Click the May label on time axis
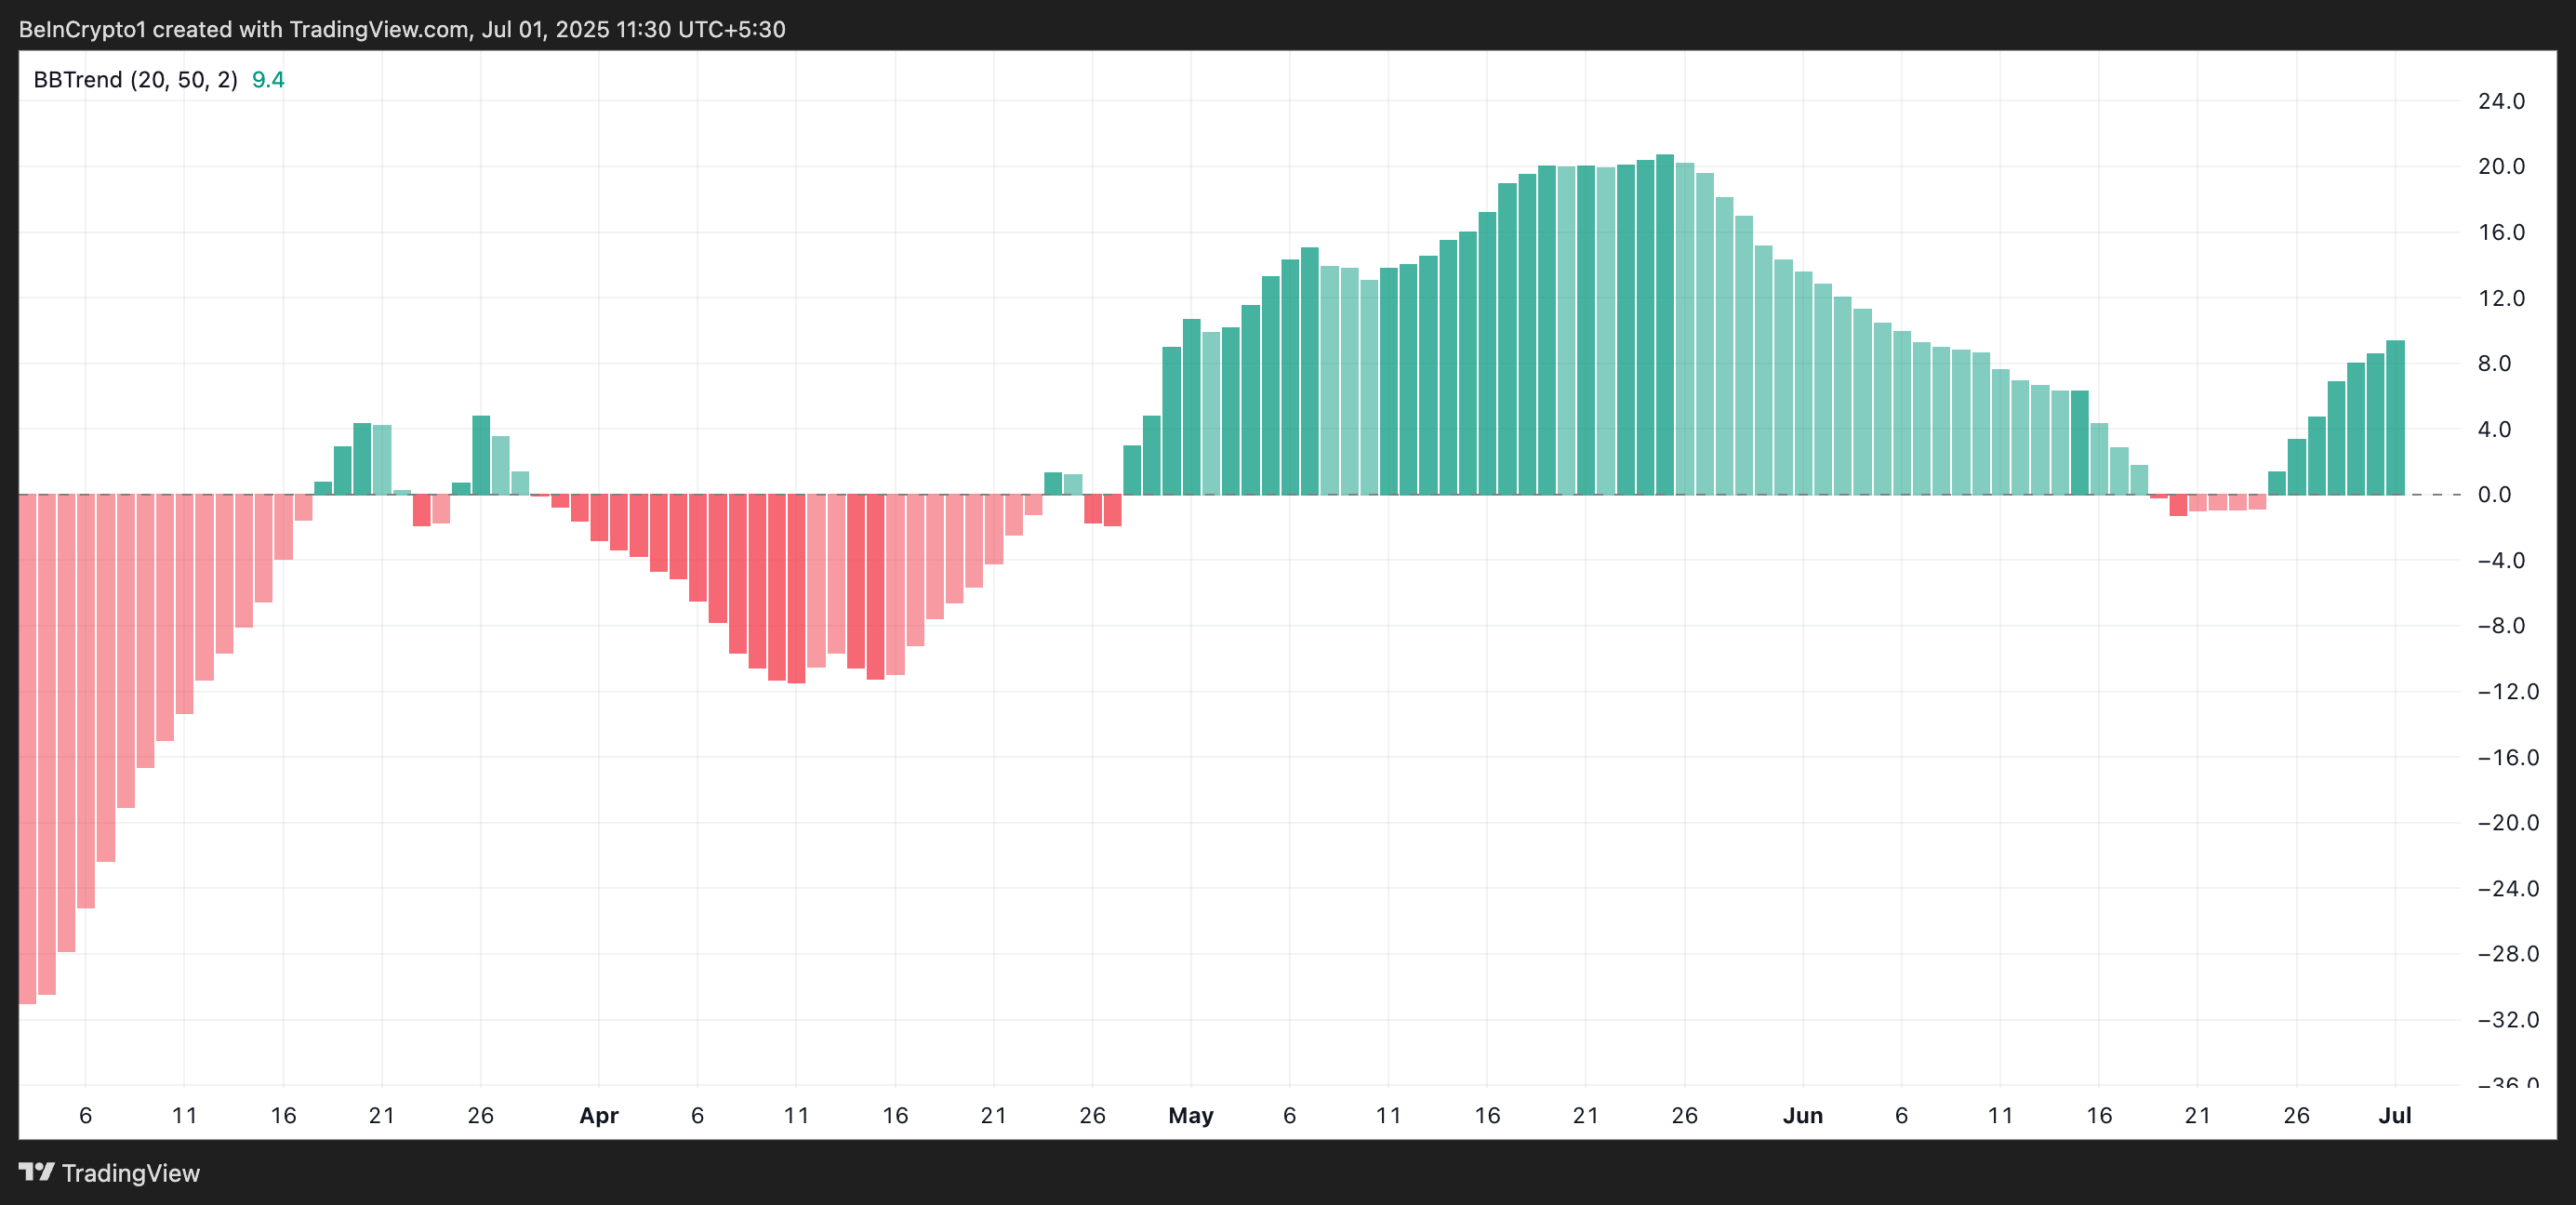 (1190, 1115)
